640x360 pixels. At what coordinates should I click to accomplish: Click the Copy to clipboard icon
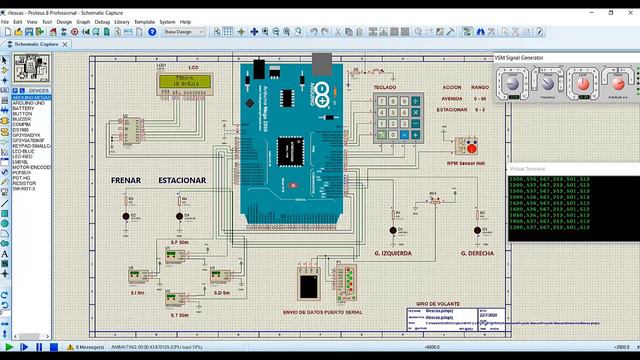tap(349, 32)
